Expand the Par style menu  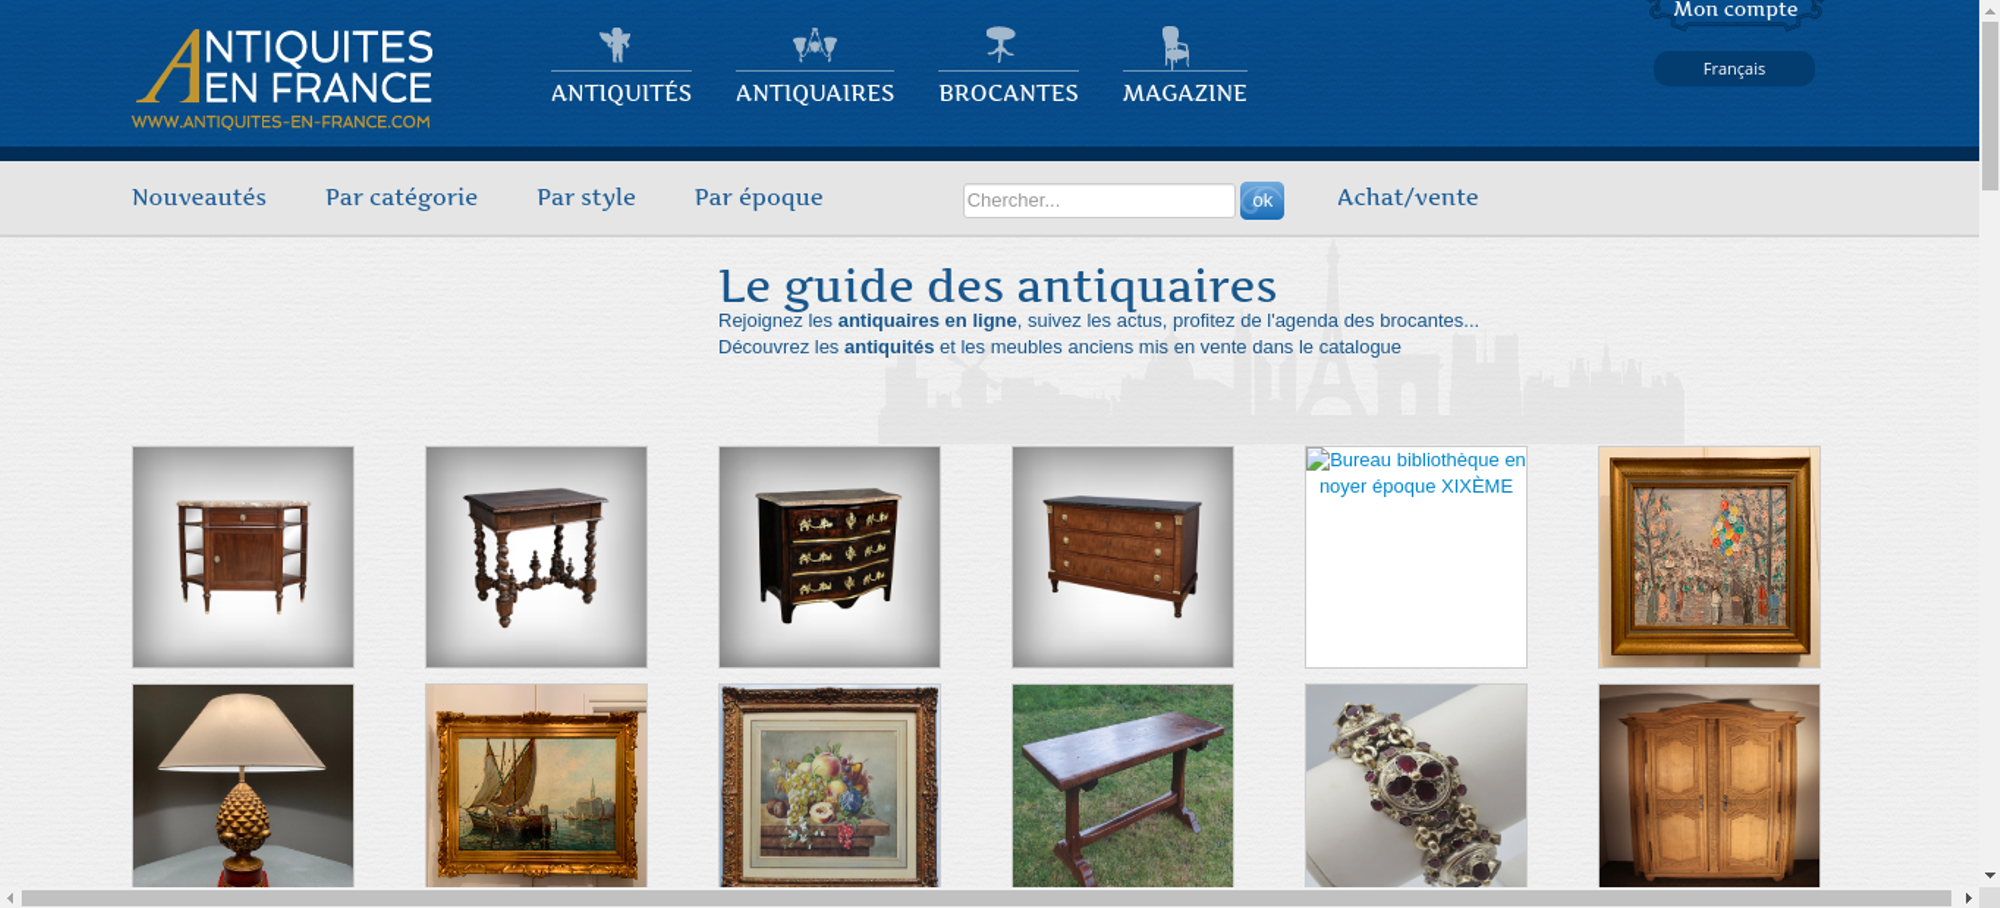click(586, 198)
